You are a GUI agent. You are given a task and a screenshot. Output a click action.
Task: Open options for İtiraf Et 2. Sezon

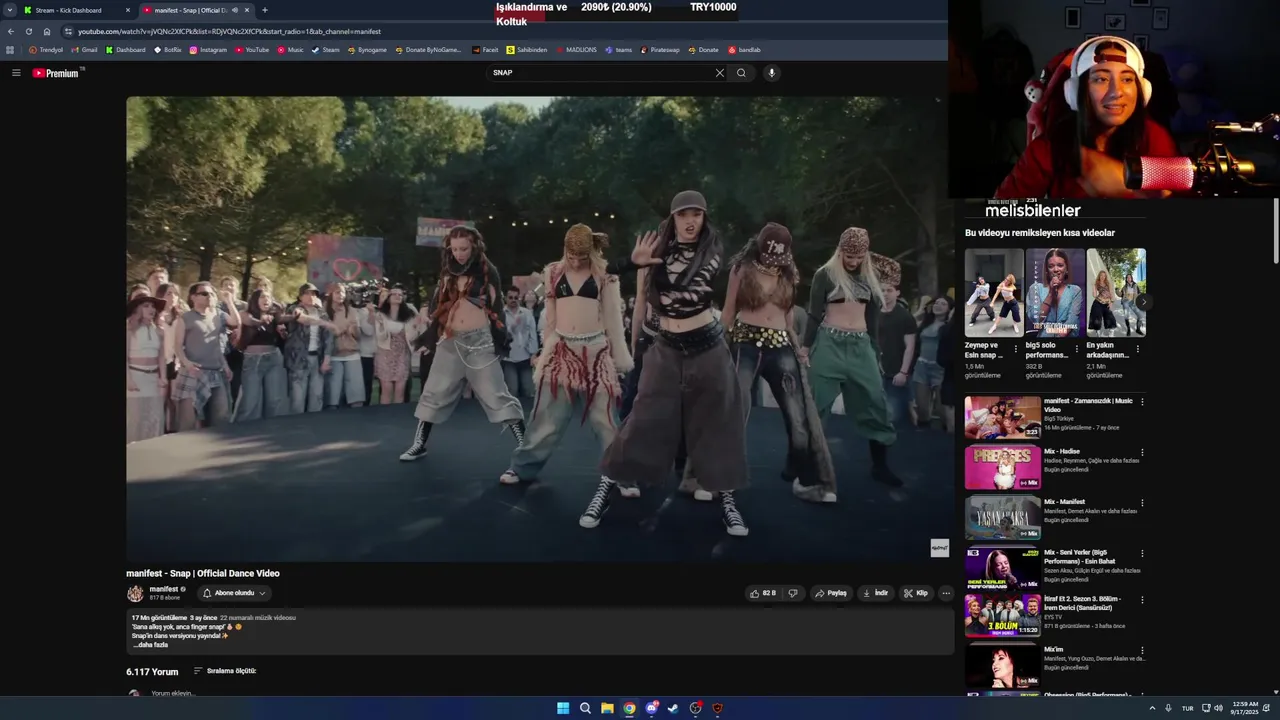coord(1142,599)
